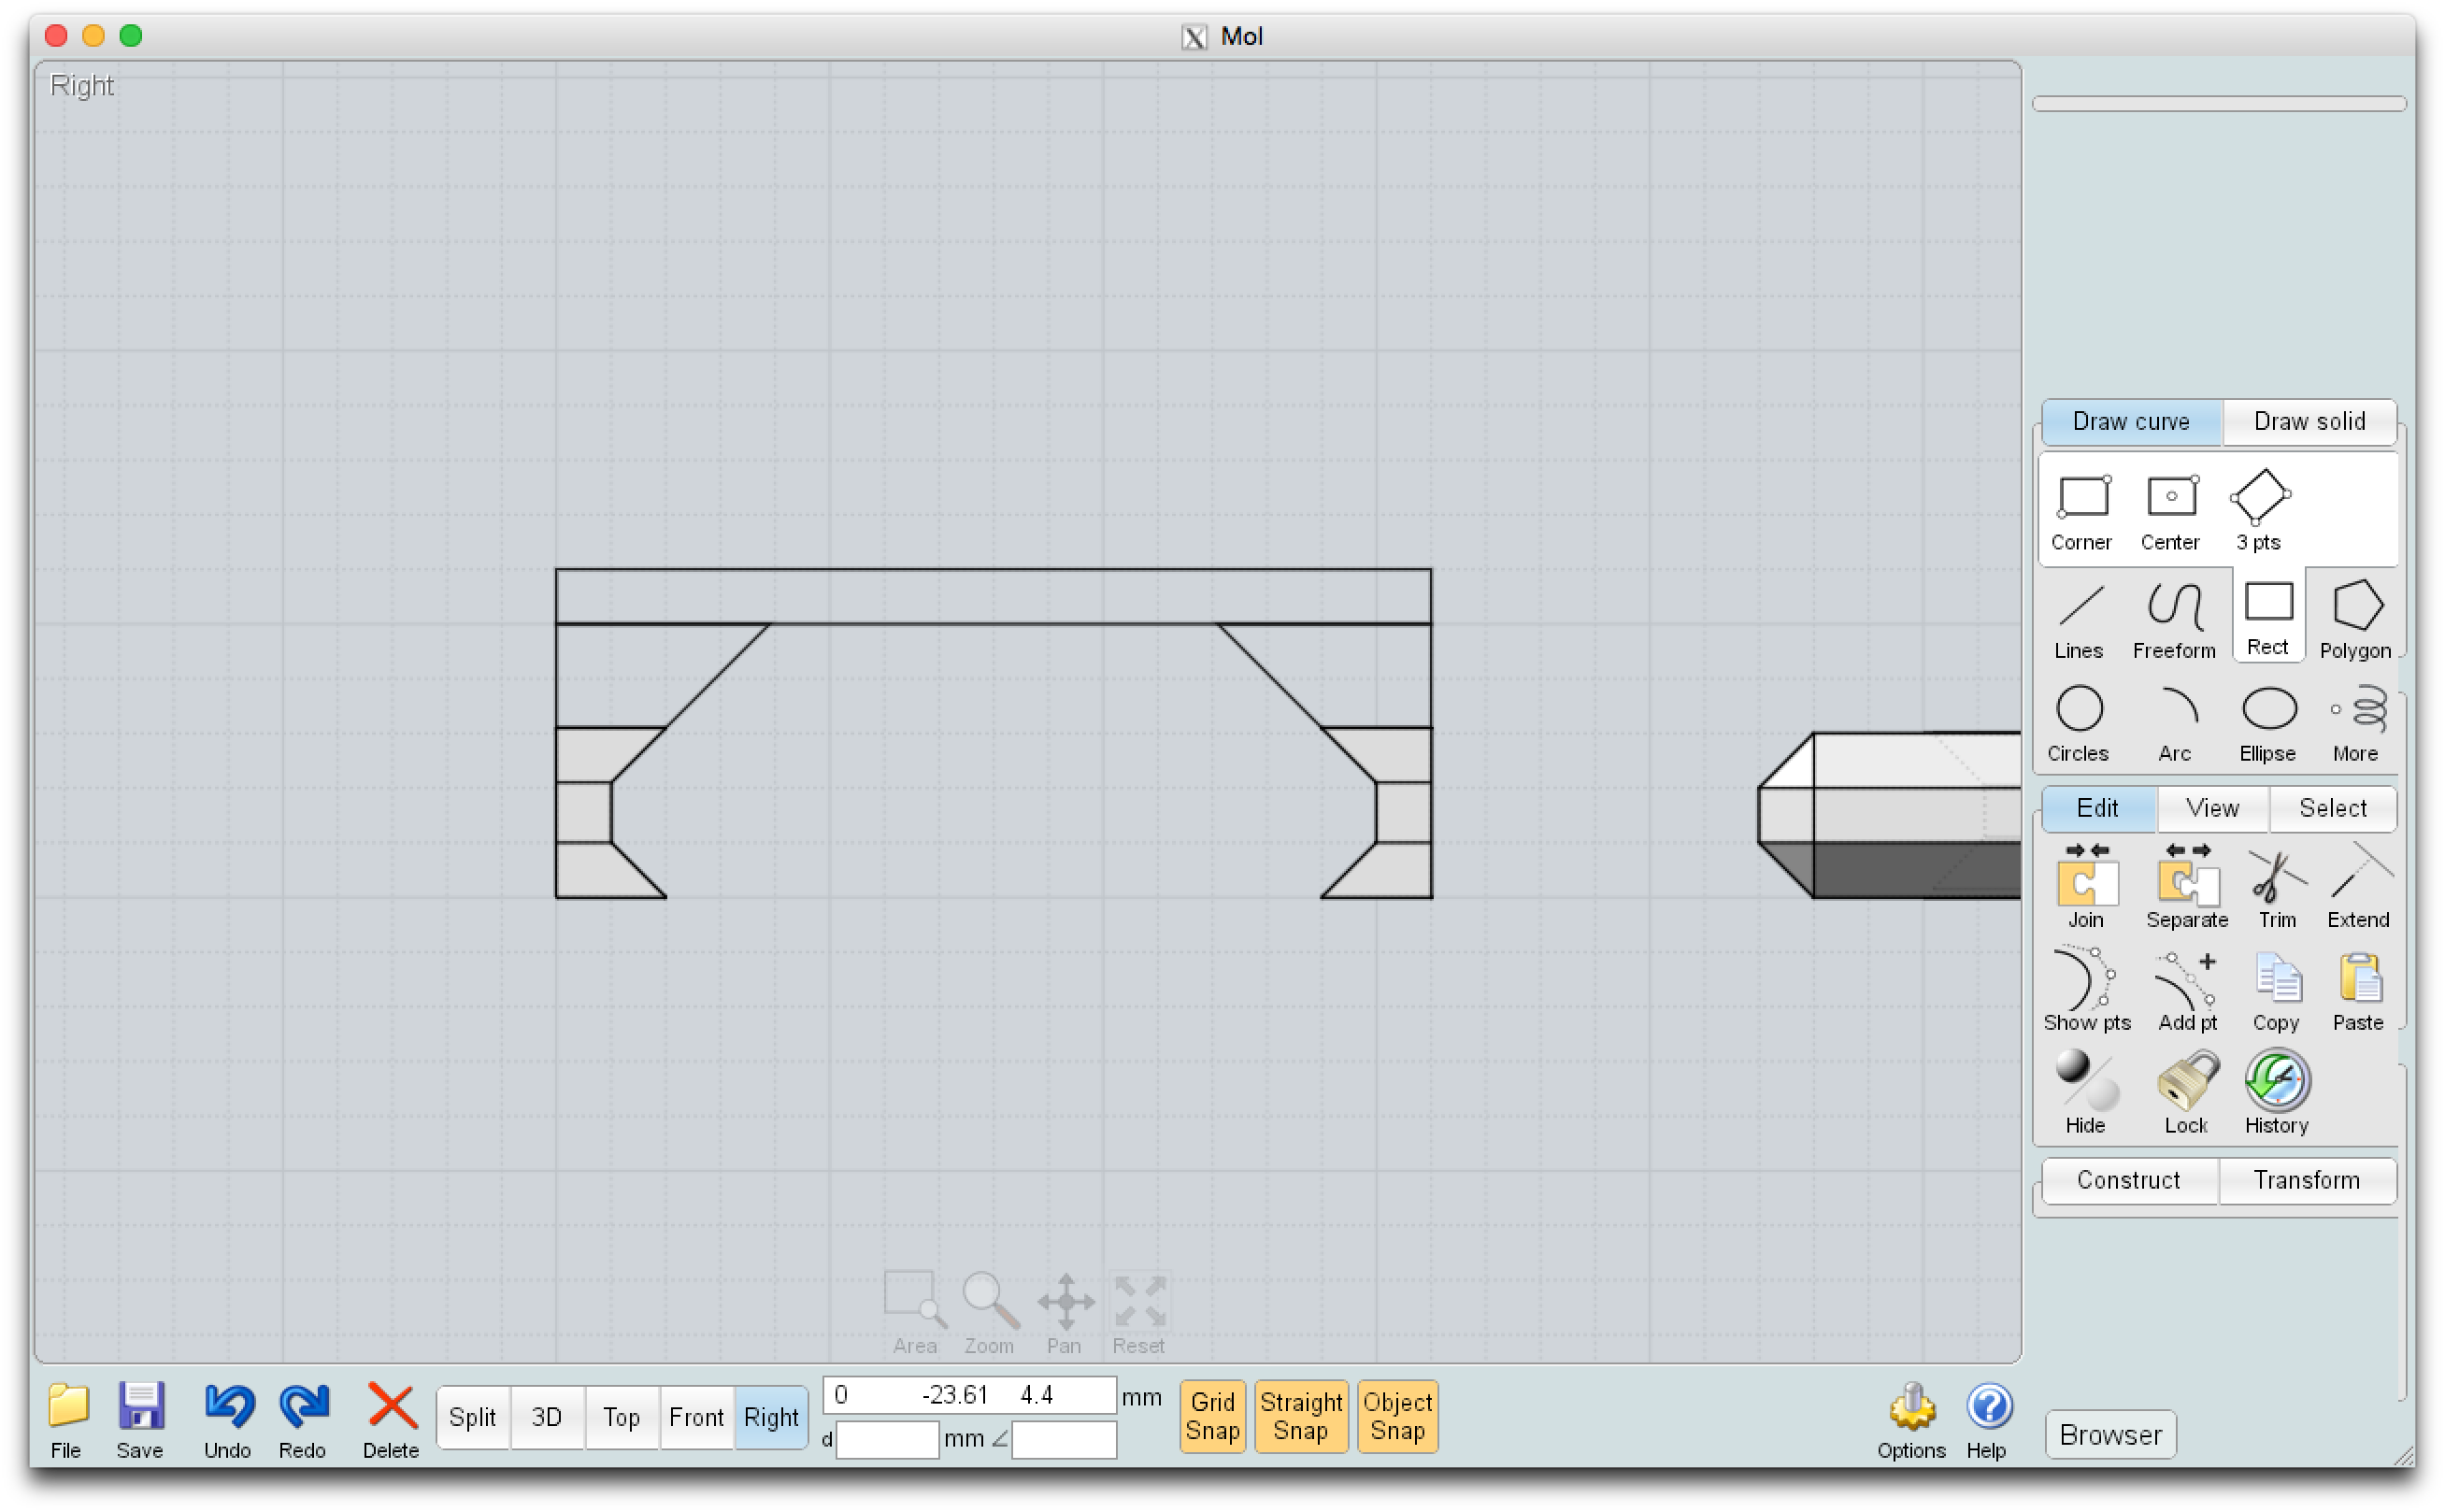Click the Construct button

tap(2127, 1180)
